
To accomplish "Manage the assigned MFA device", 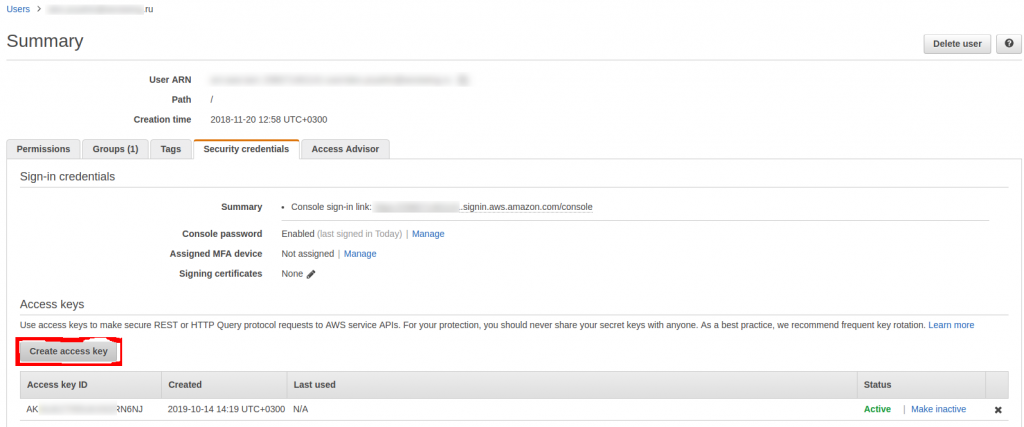I will point(360,254).
